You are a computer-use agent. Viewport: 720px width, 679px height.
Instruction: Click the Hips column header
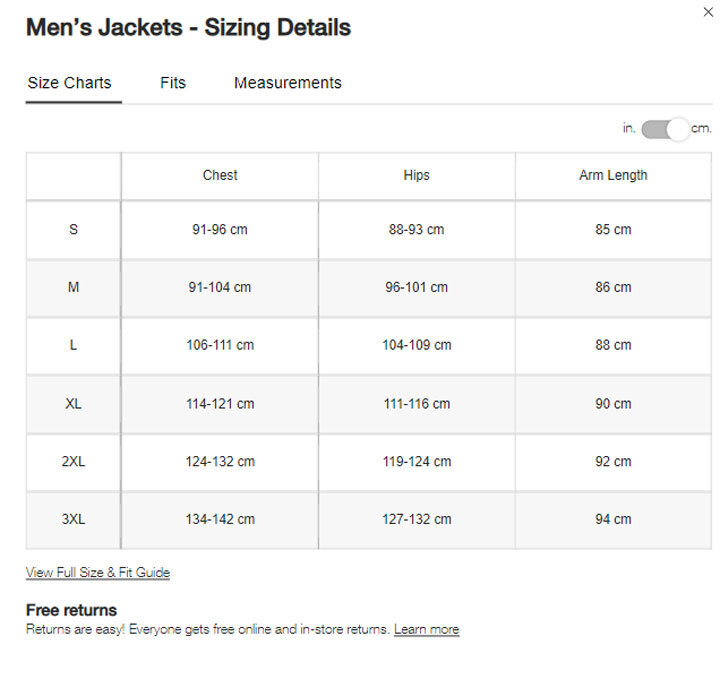tap(417, 176)
